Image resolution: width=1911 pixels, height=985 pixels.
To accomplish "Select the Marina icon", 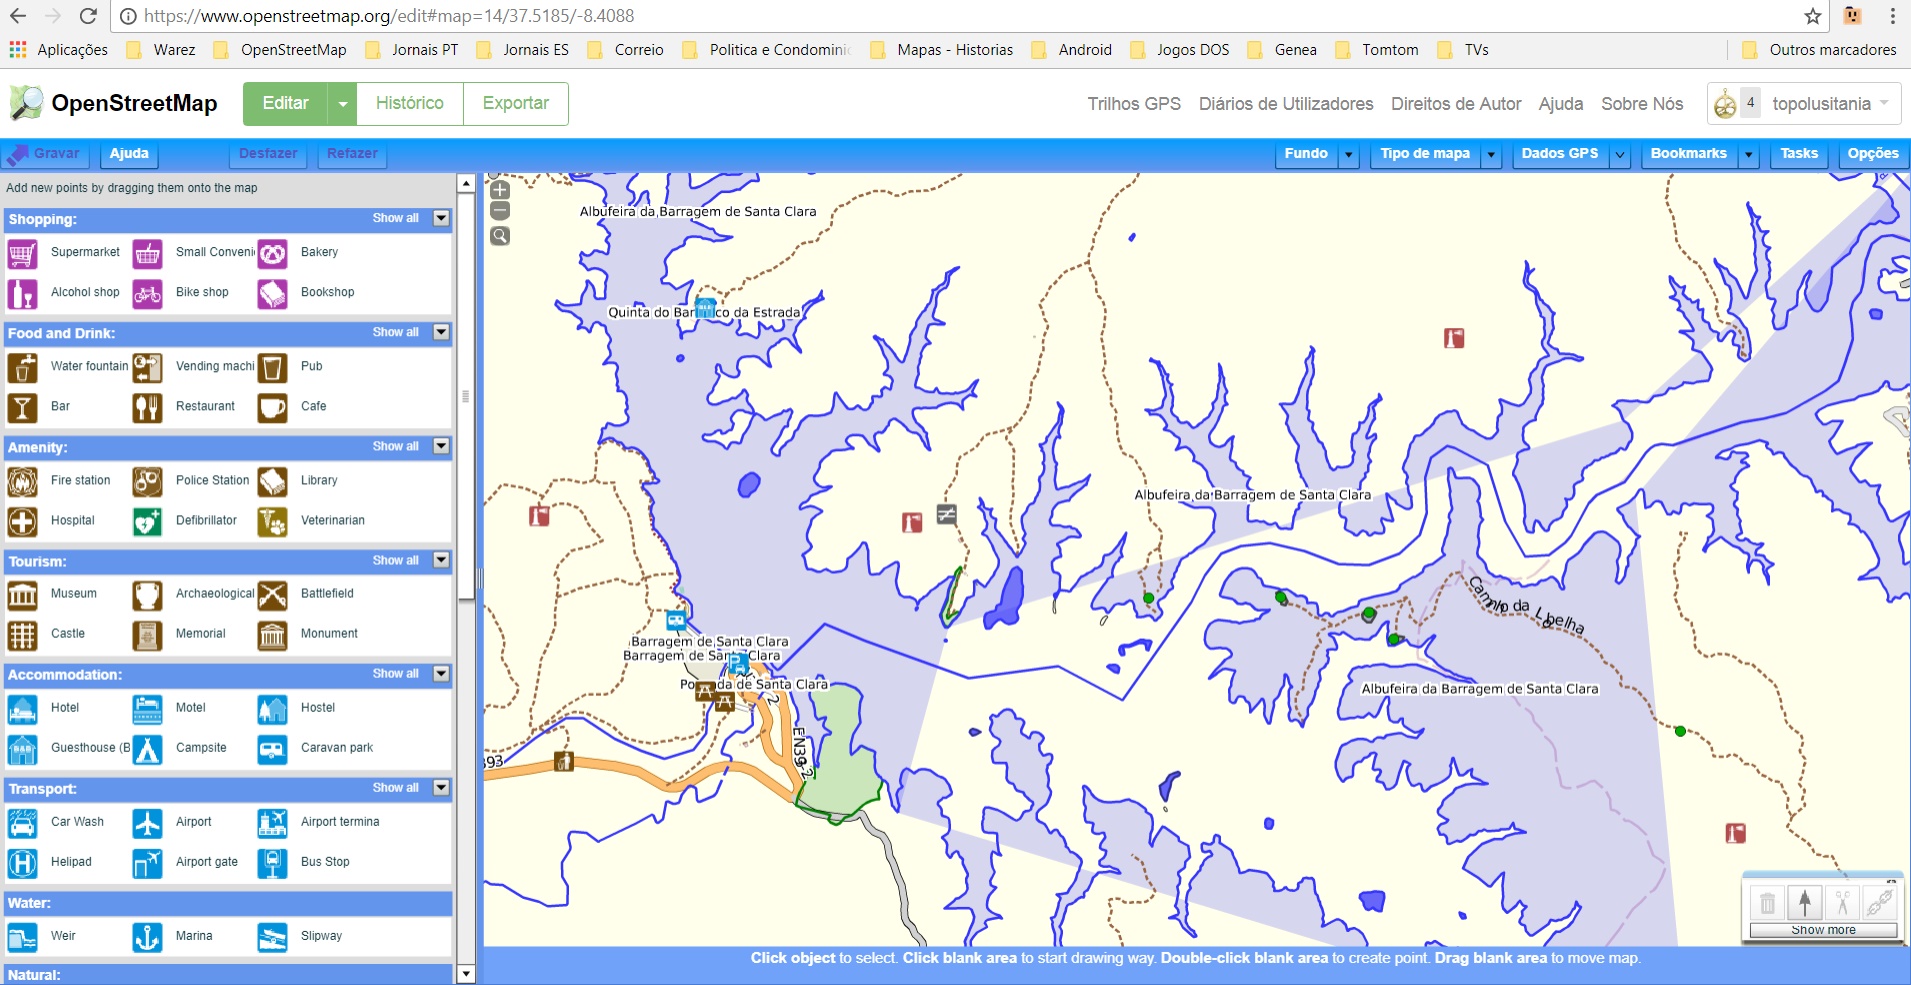I will [x=148, y=937].
